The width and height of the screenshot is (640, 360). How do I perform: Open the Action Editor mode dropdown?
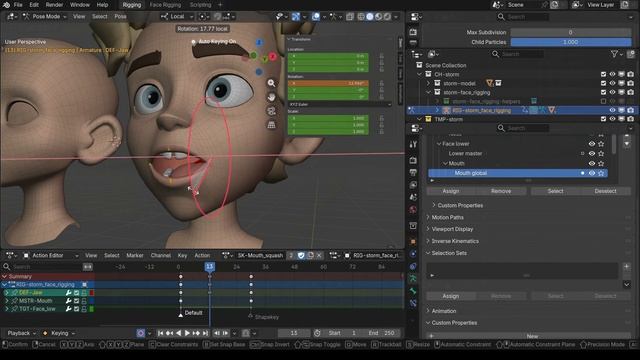pos(50,256)
